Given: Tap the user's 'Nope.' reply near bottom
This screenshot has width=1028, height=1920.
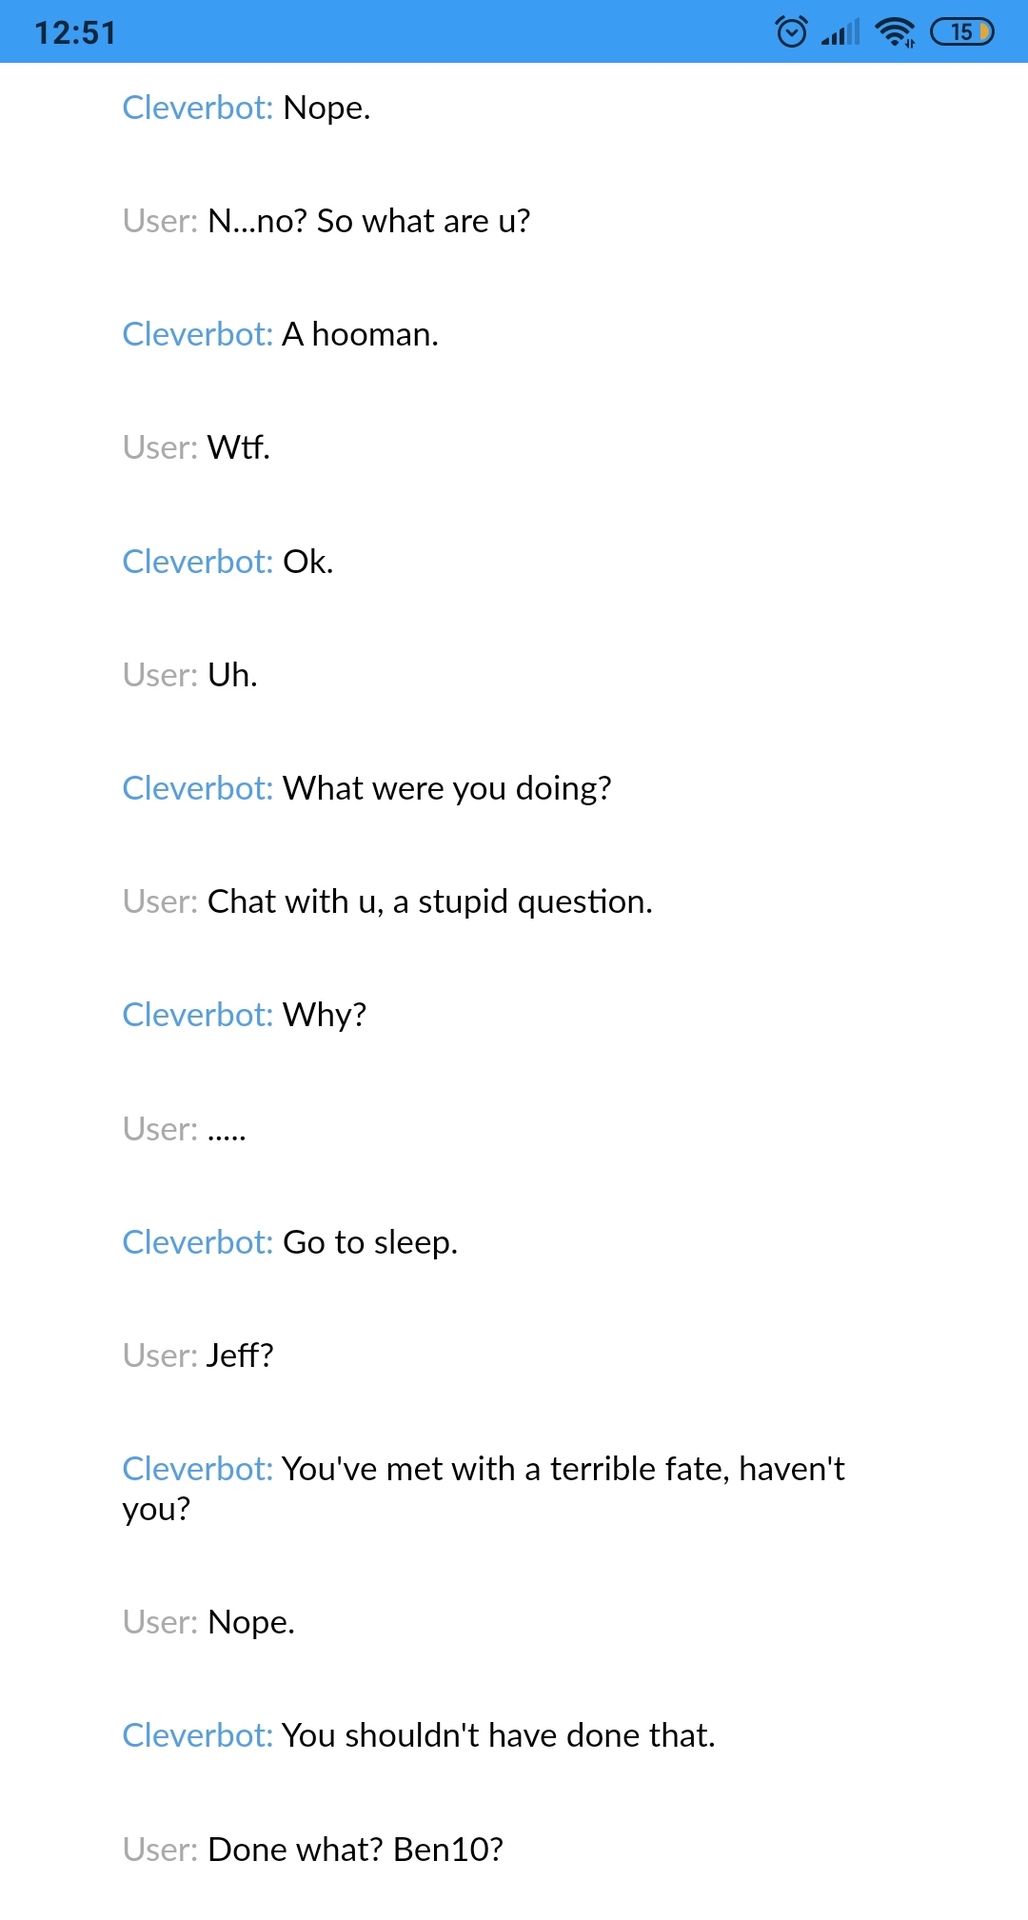Looking at the screenshot, I should [208, 1622].
